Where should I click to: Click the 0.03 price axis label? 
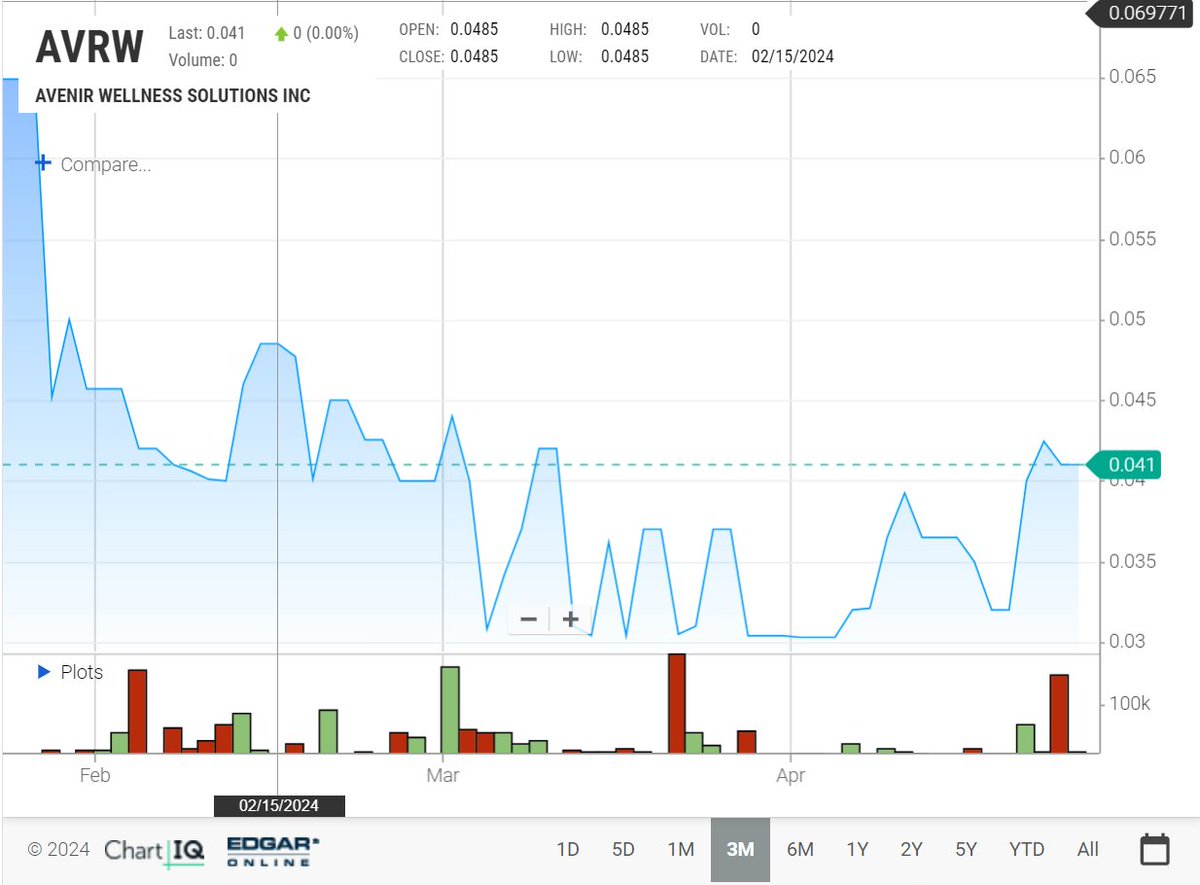(1129, 642)
